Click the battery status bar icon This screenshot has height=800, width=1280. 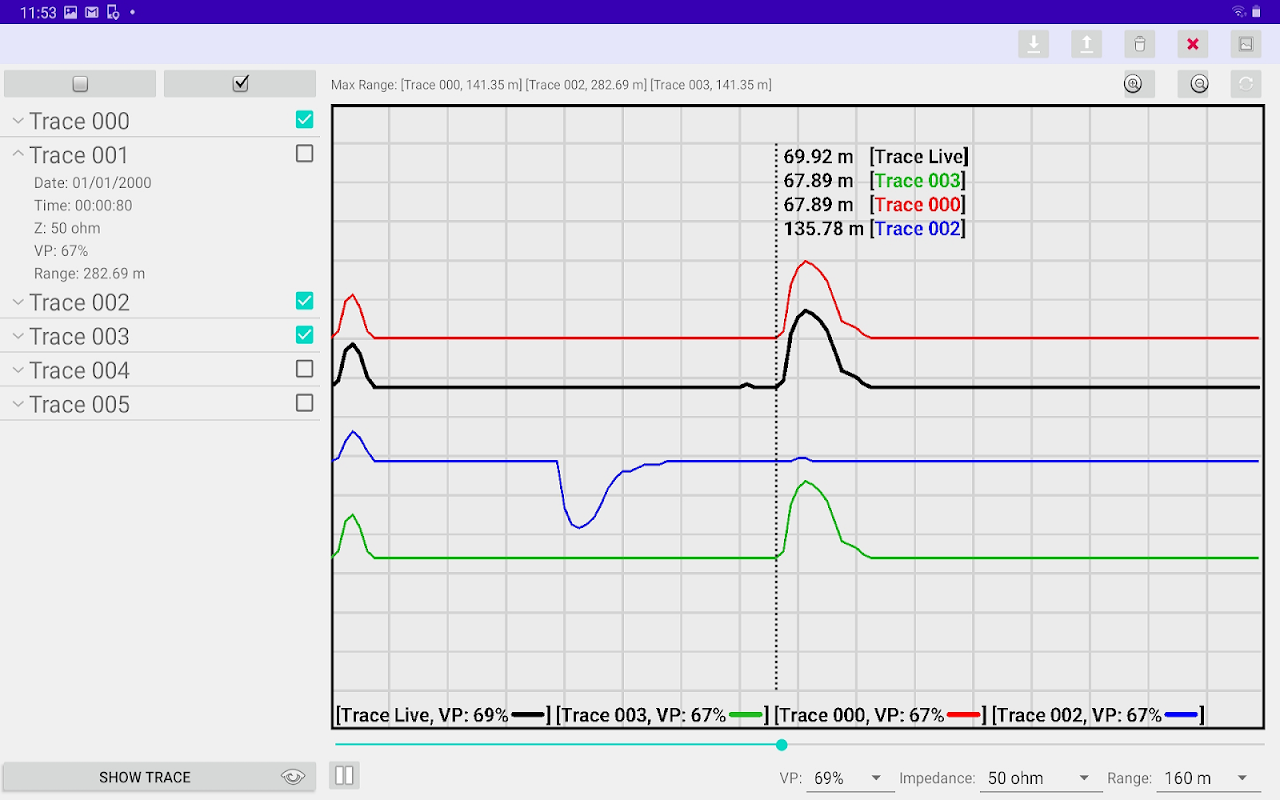(1258, 12)
